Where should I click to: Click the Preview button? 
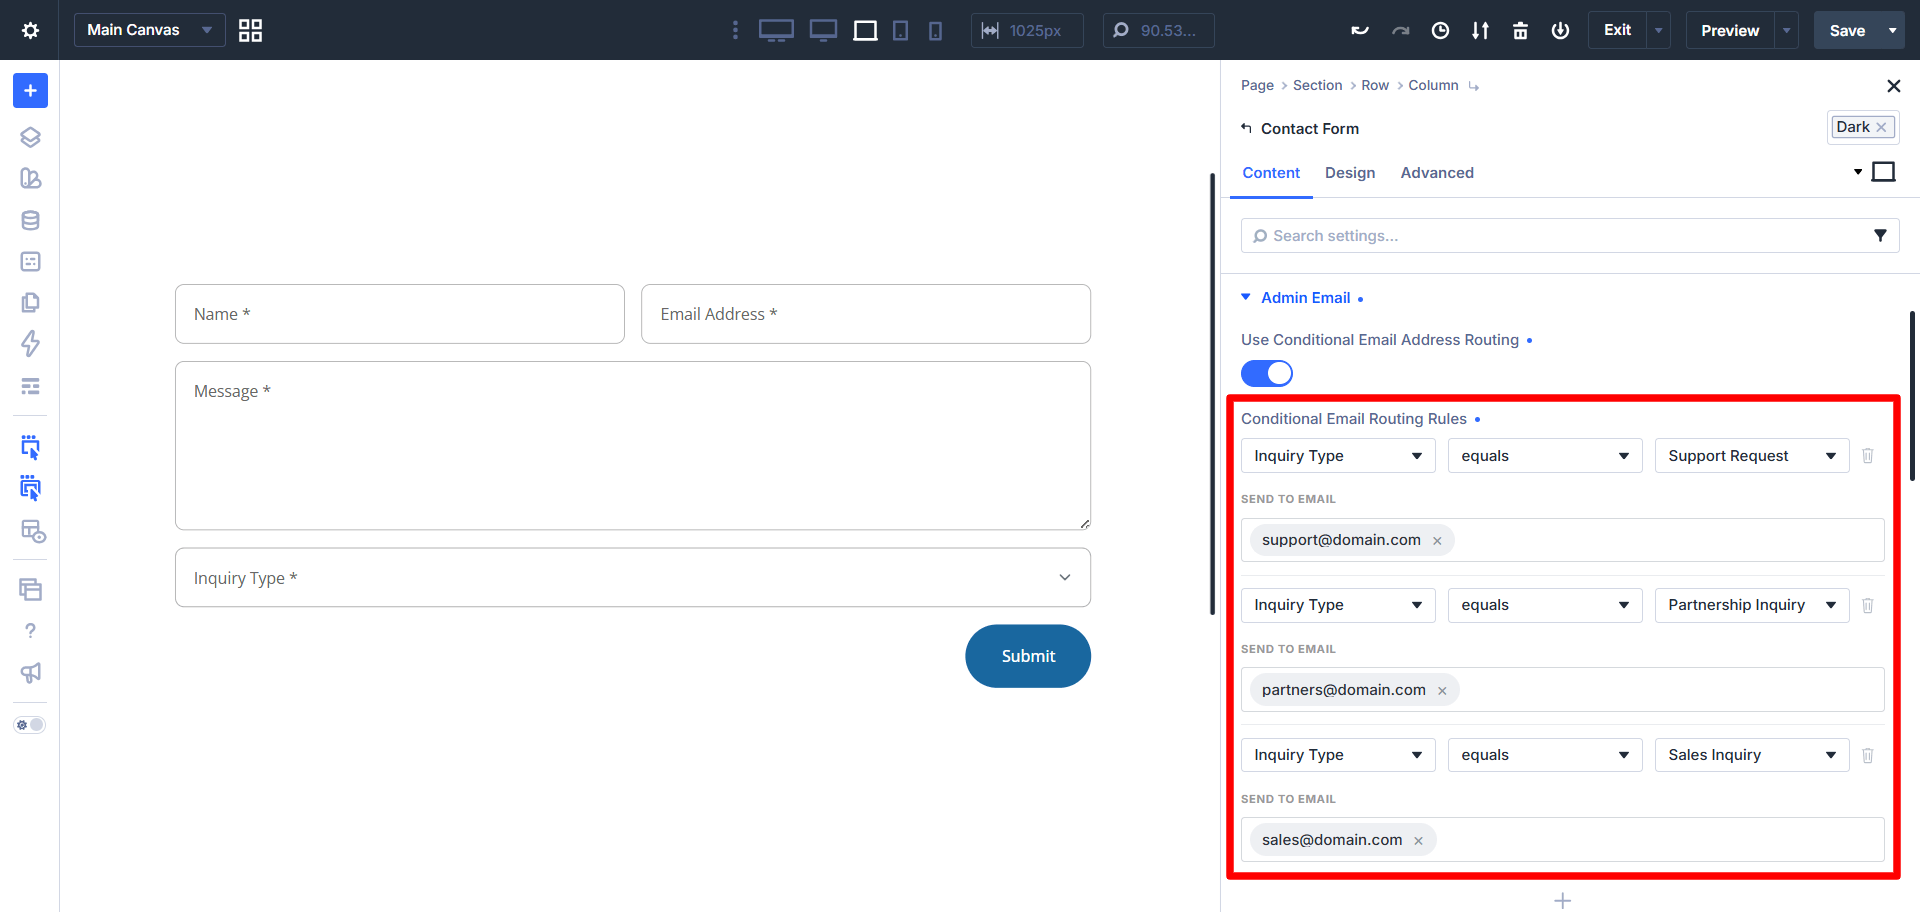[x=1730, y=31]
